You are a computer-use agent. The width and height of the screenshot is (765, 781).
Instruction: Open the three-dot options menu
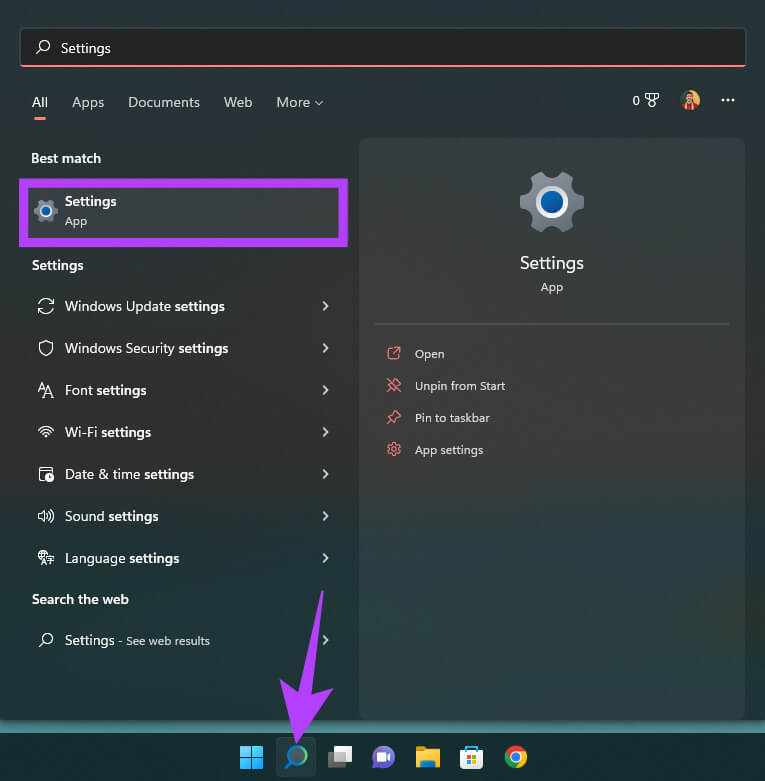(728, 100)
